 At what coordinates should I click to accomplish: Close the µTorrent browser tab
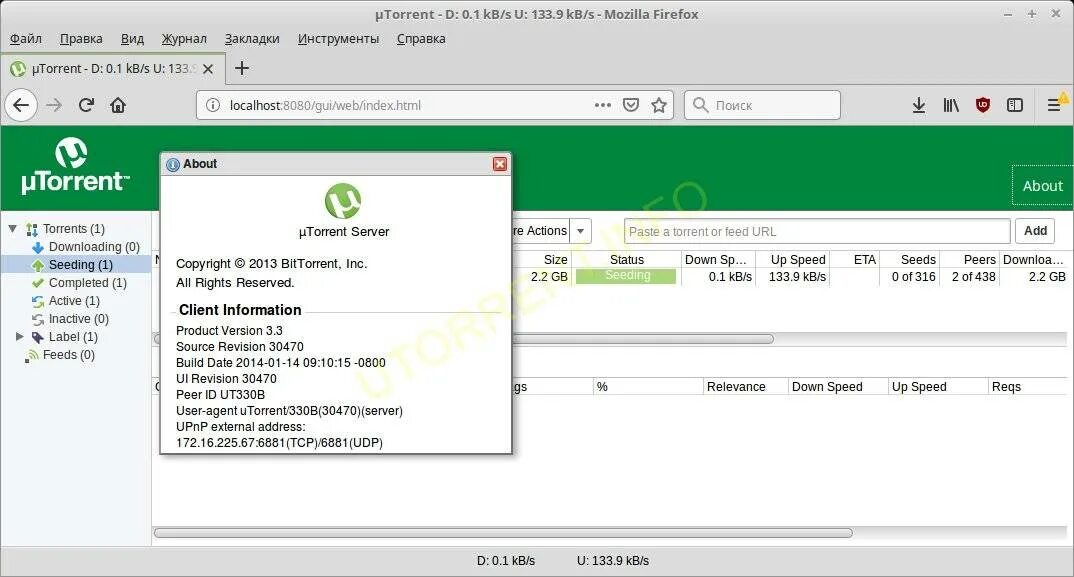click(208, 69)
